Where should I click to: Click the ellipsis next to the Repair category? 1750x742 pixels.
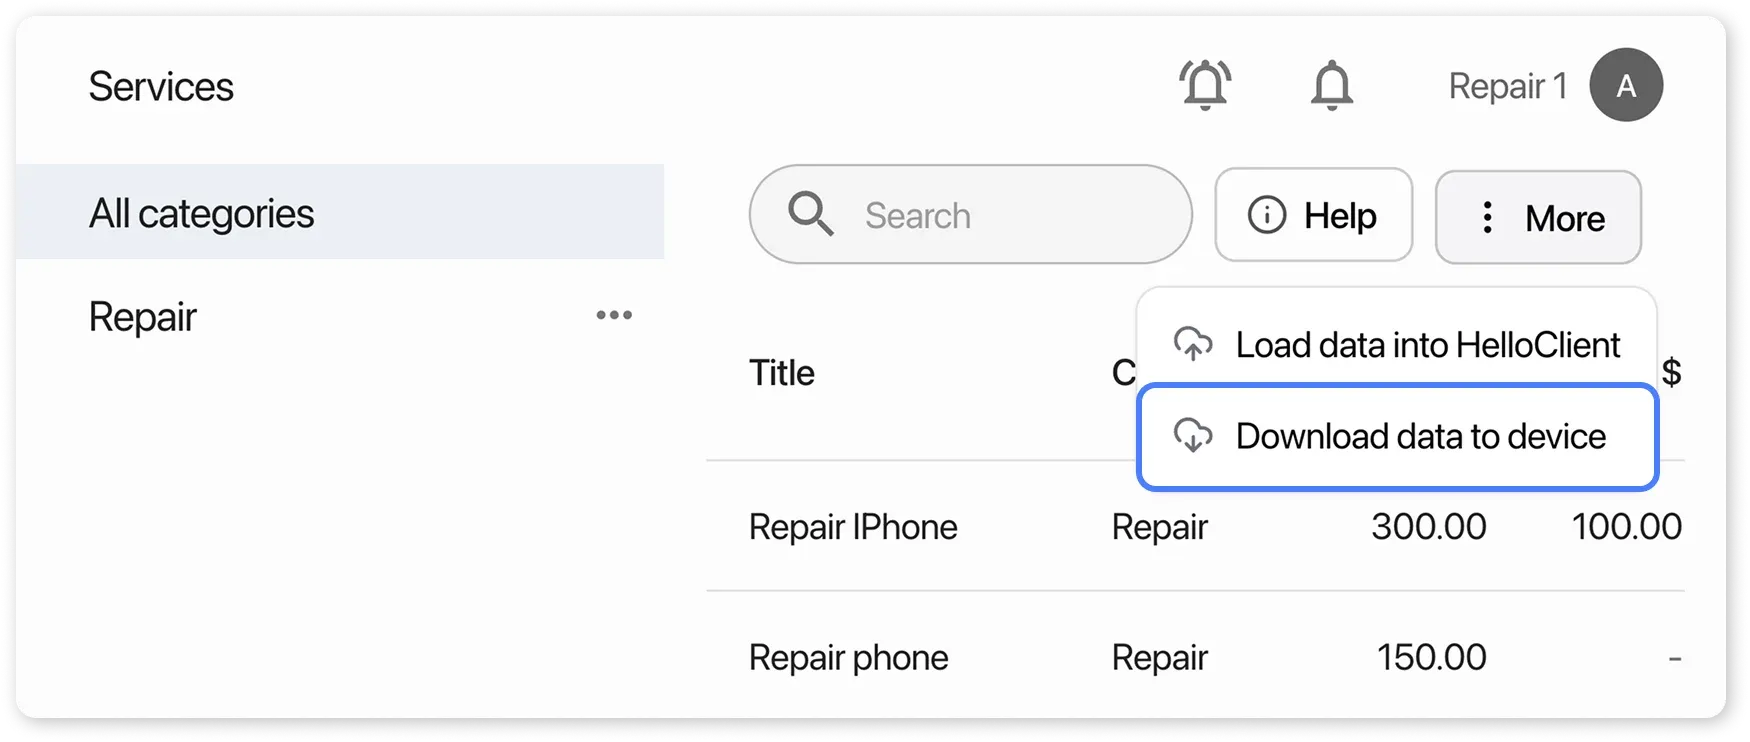pyautogui.click(x=614, y=314)
